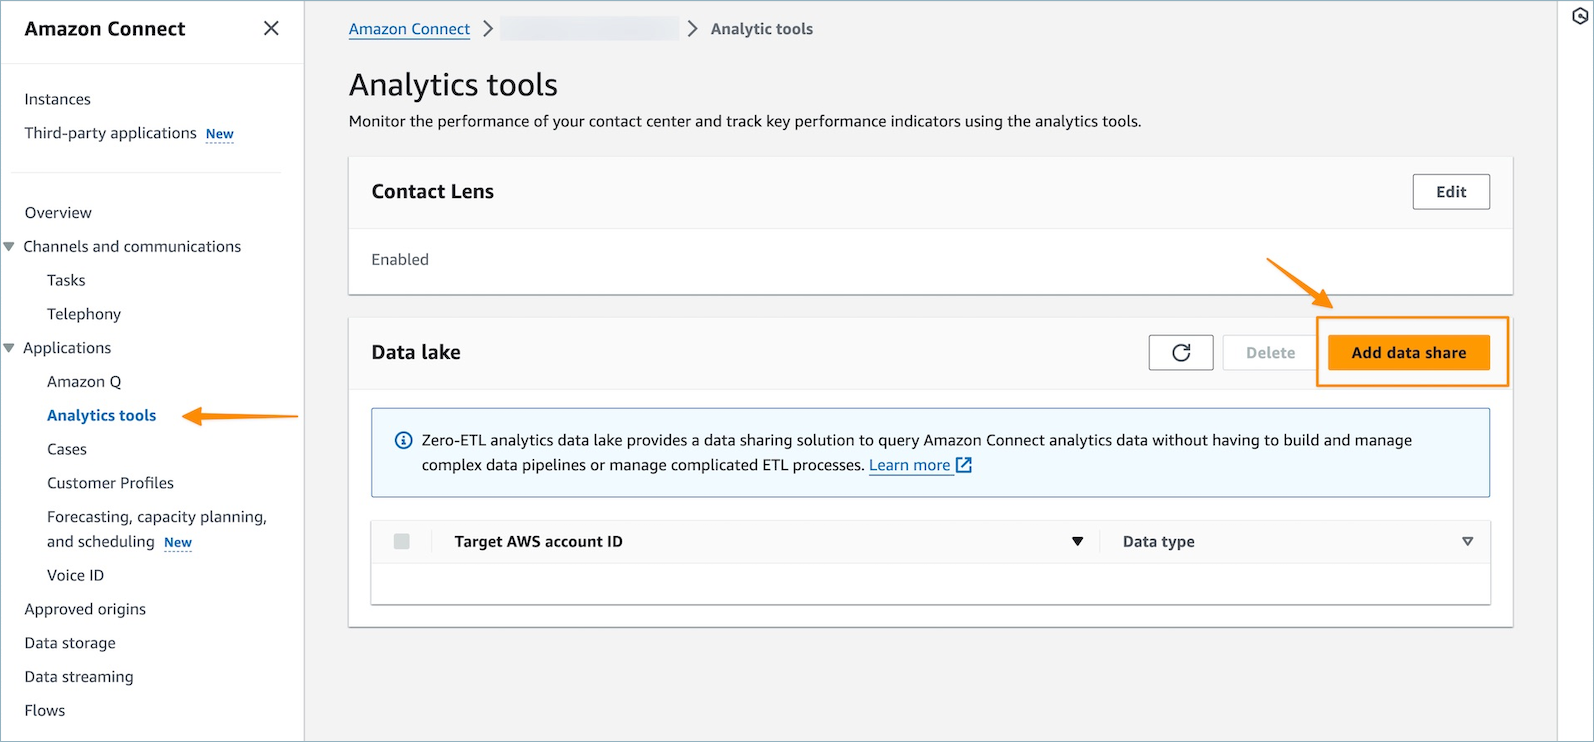Screen dimensions: 1594x742
Task: Click the Add data share button
Action: [x=1408, y=353]
